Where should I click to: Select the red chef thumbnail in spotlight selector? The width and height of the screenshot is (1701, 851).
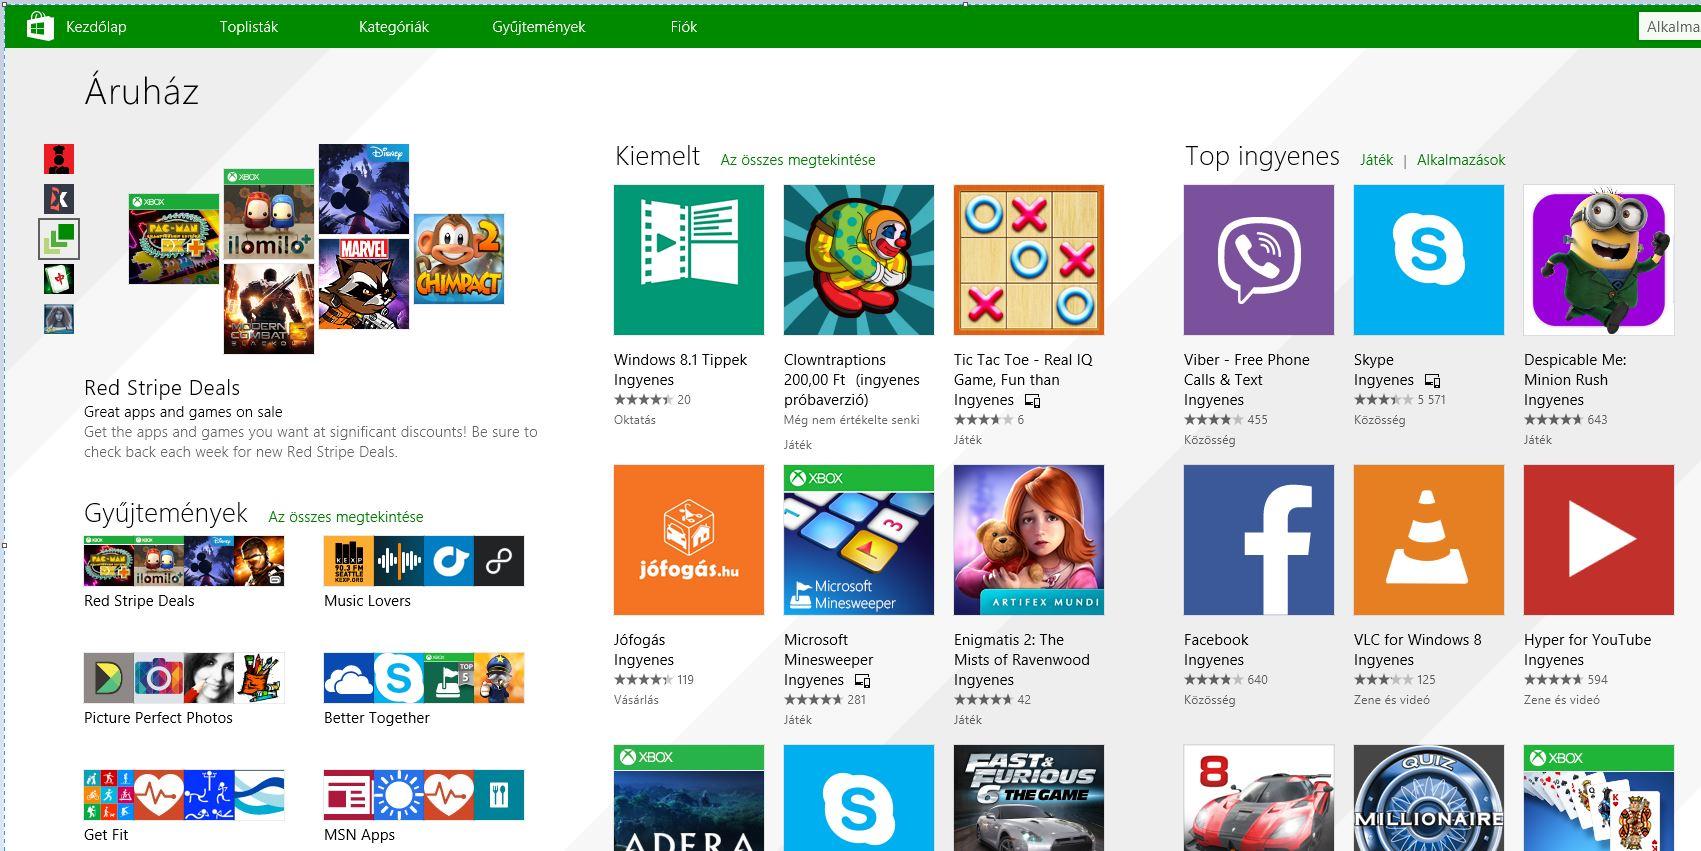click(x=59, y=159)
